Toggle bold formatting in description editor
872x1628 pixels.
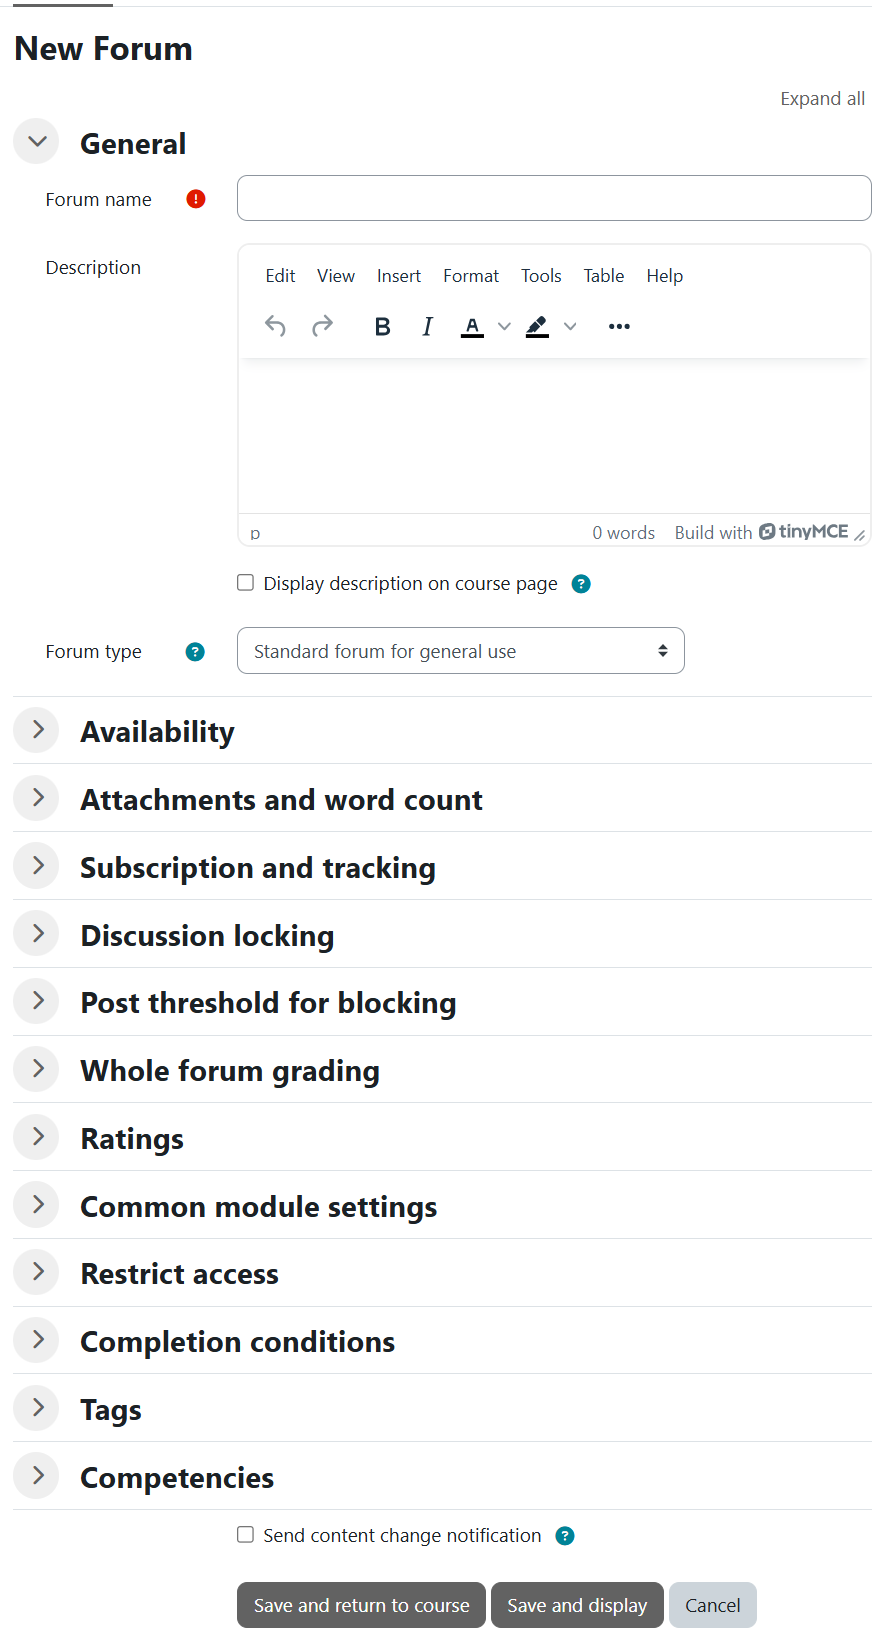pyautogui.click(x=382, y=326)
